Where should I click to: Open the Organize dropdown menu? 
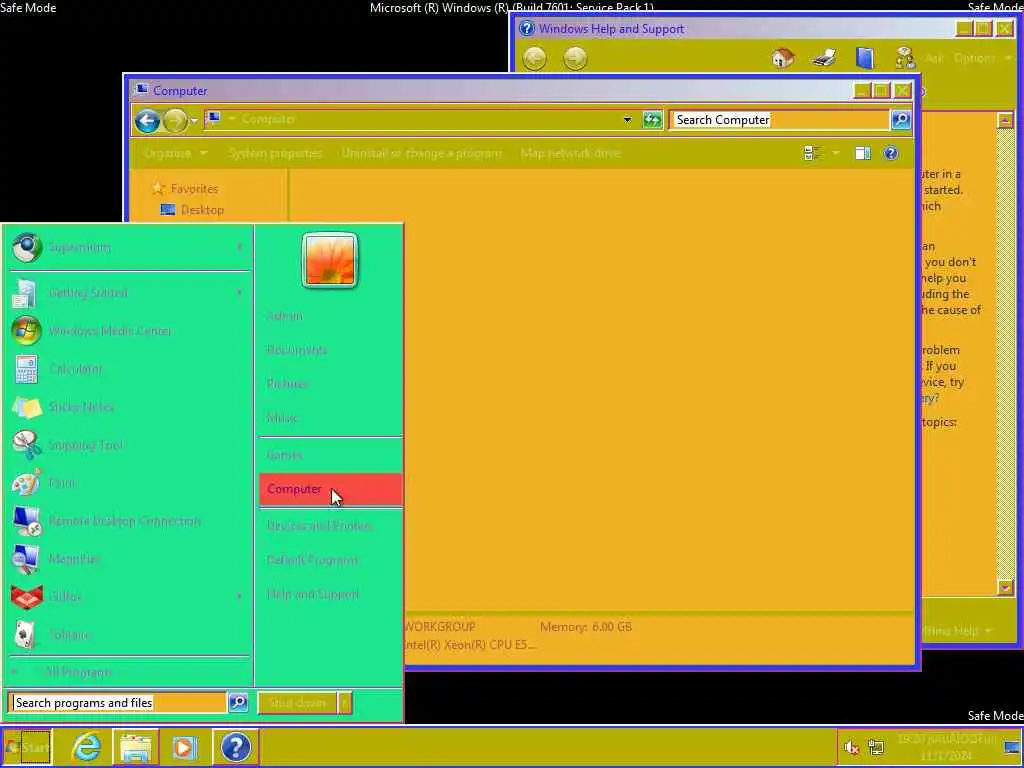click(175, 153)
